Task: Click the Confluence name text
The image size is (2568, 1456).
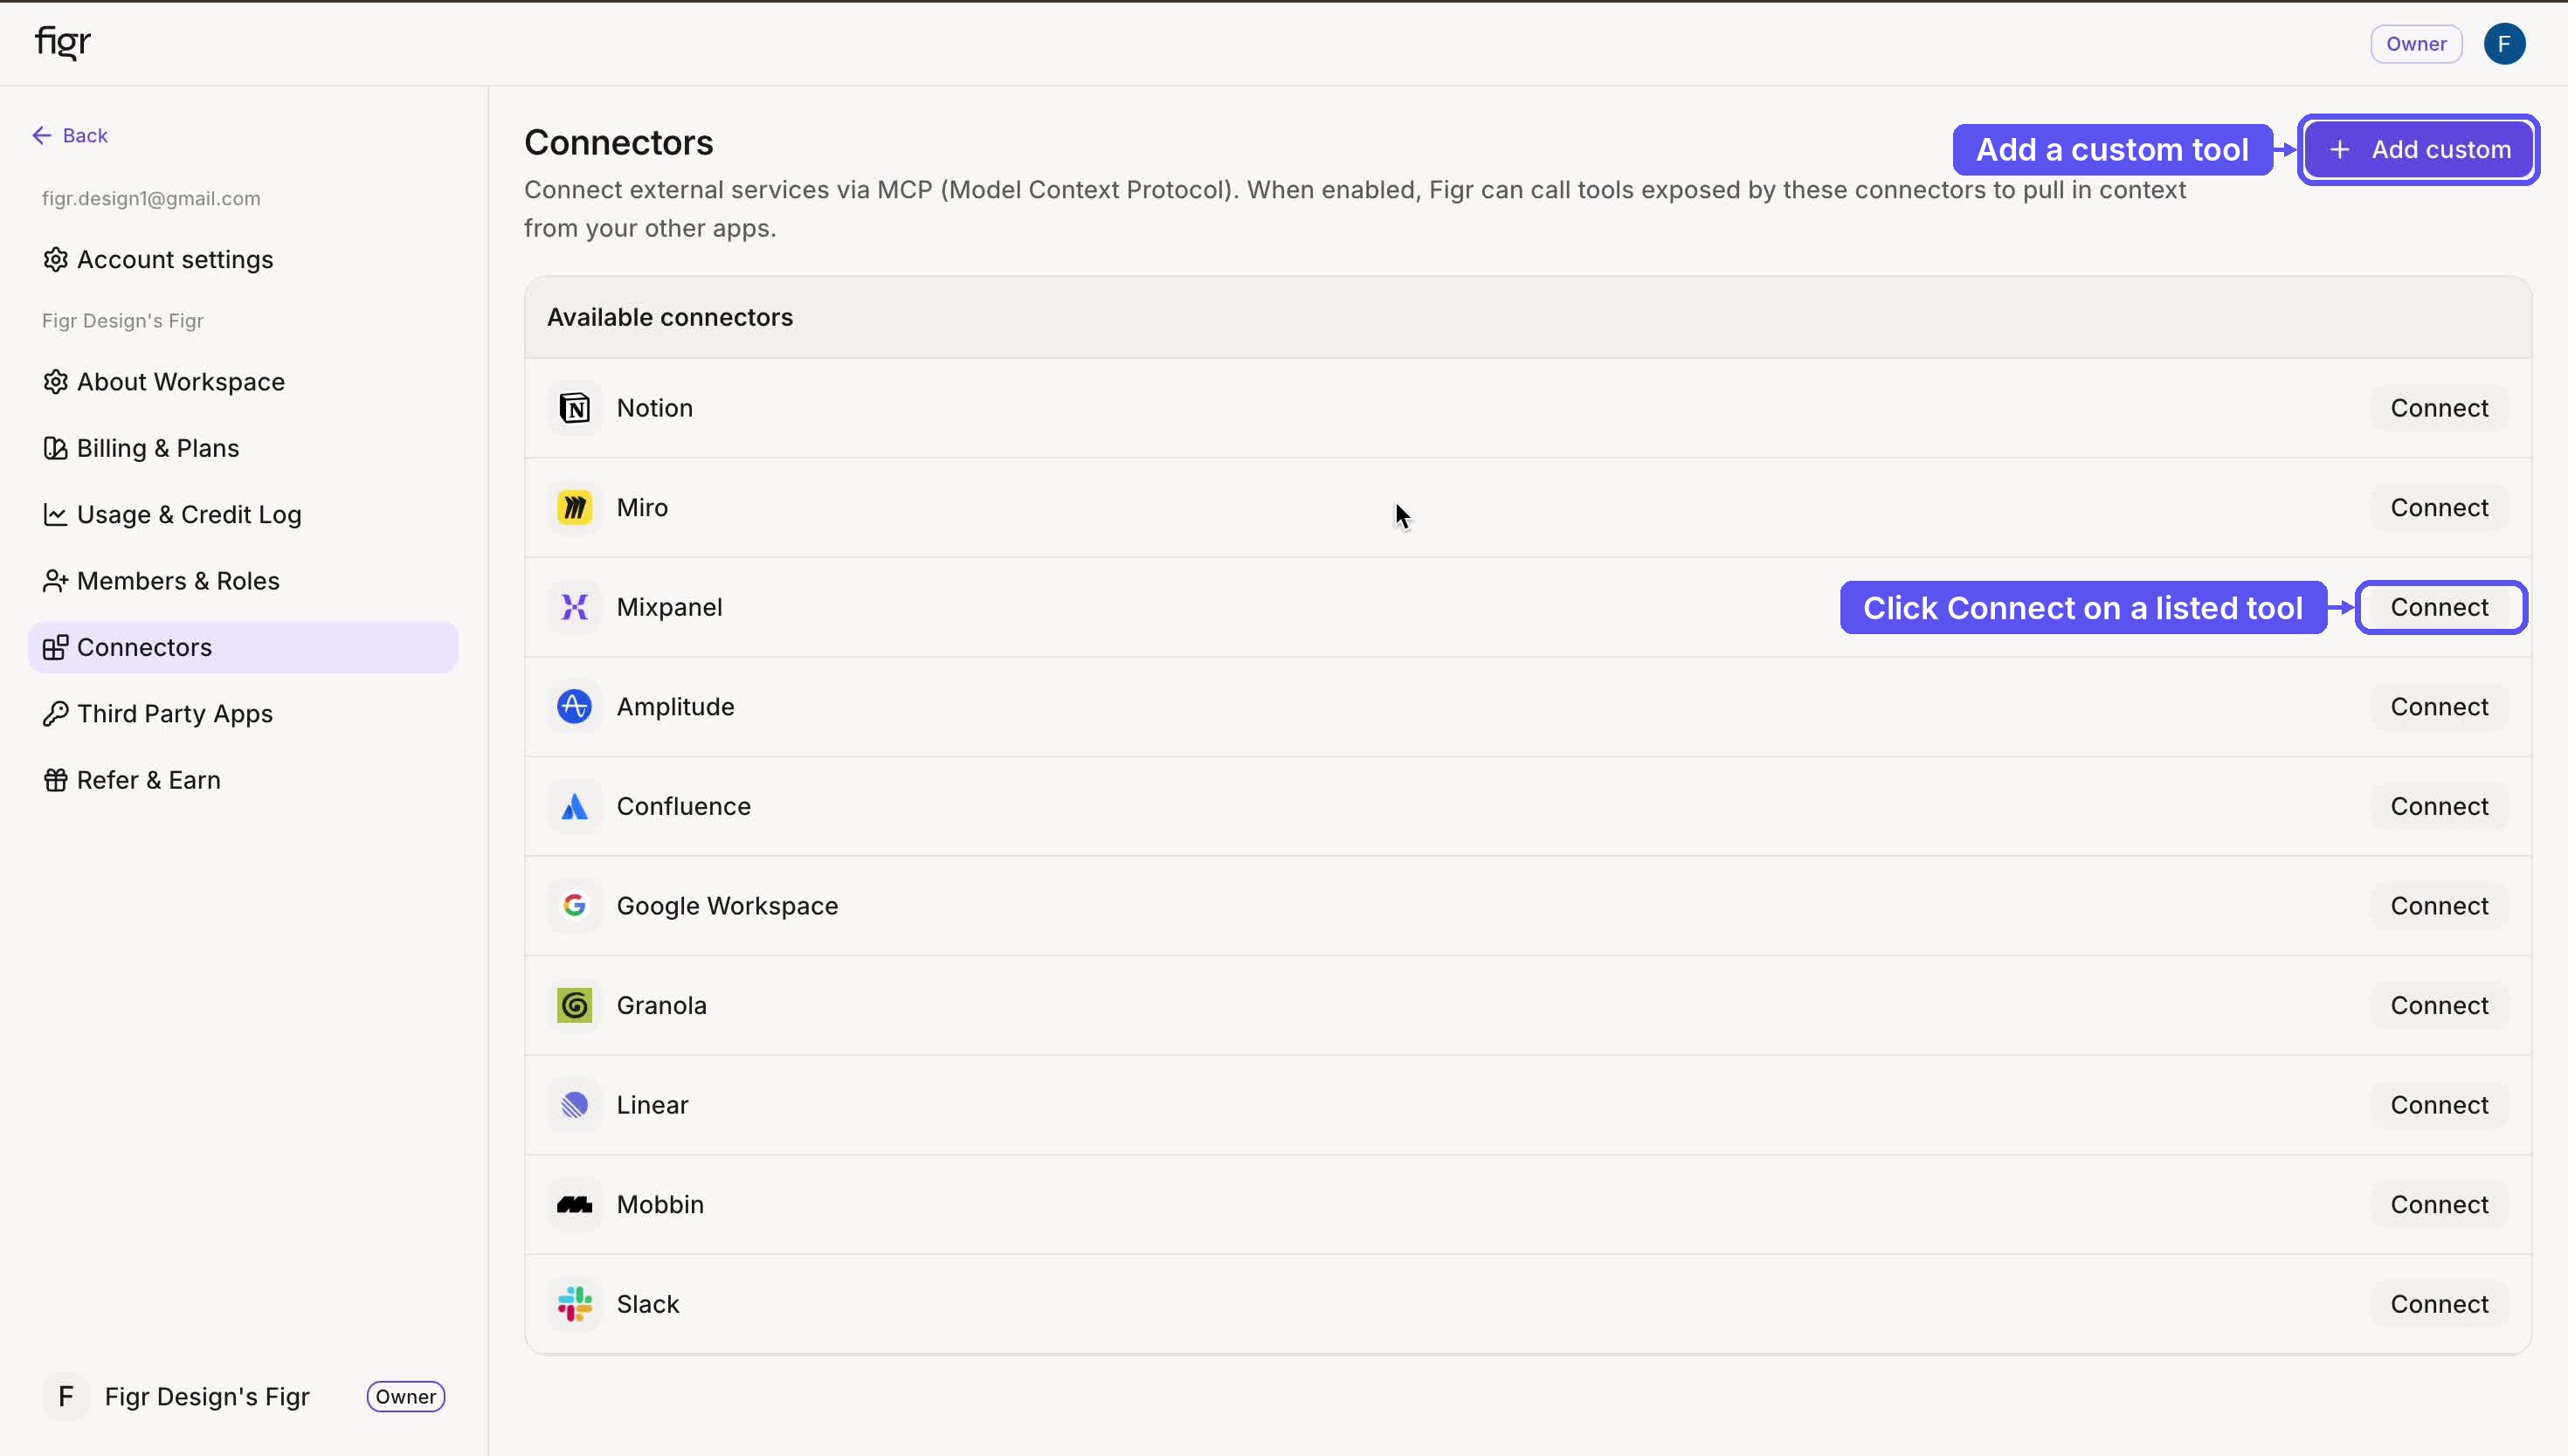Action: coord(683,806)
